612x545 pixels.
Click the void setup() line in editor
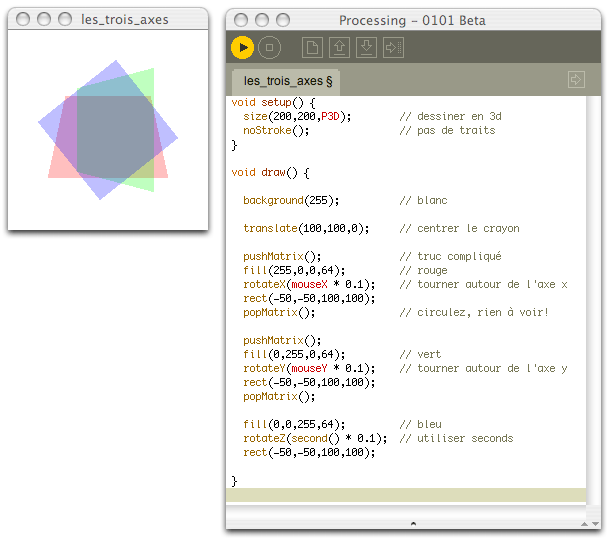point(273,102)
